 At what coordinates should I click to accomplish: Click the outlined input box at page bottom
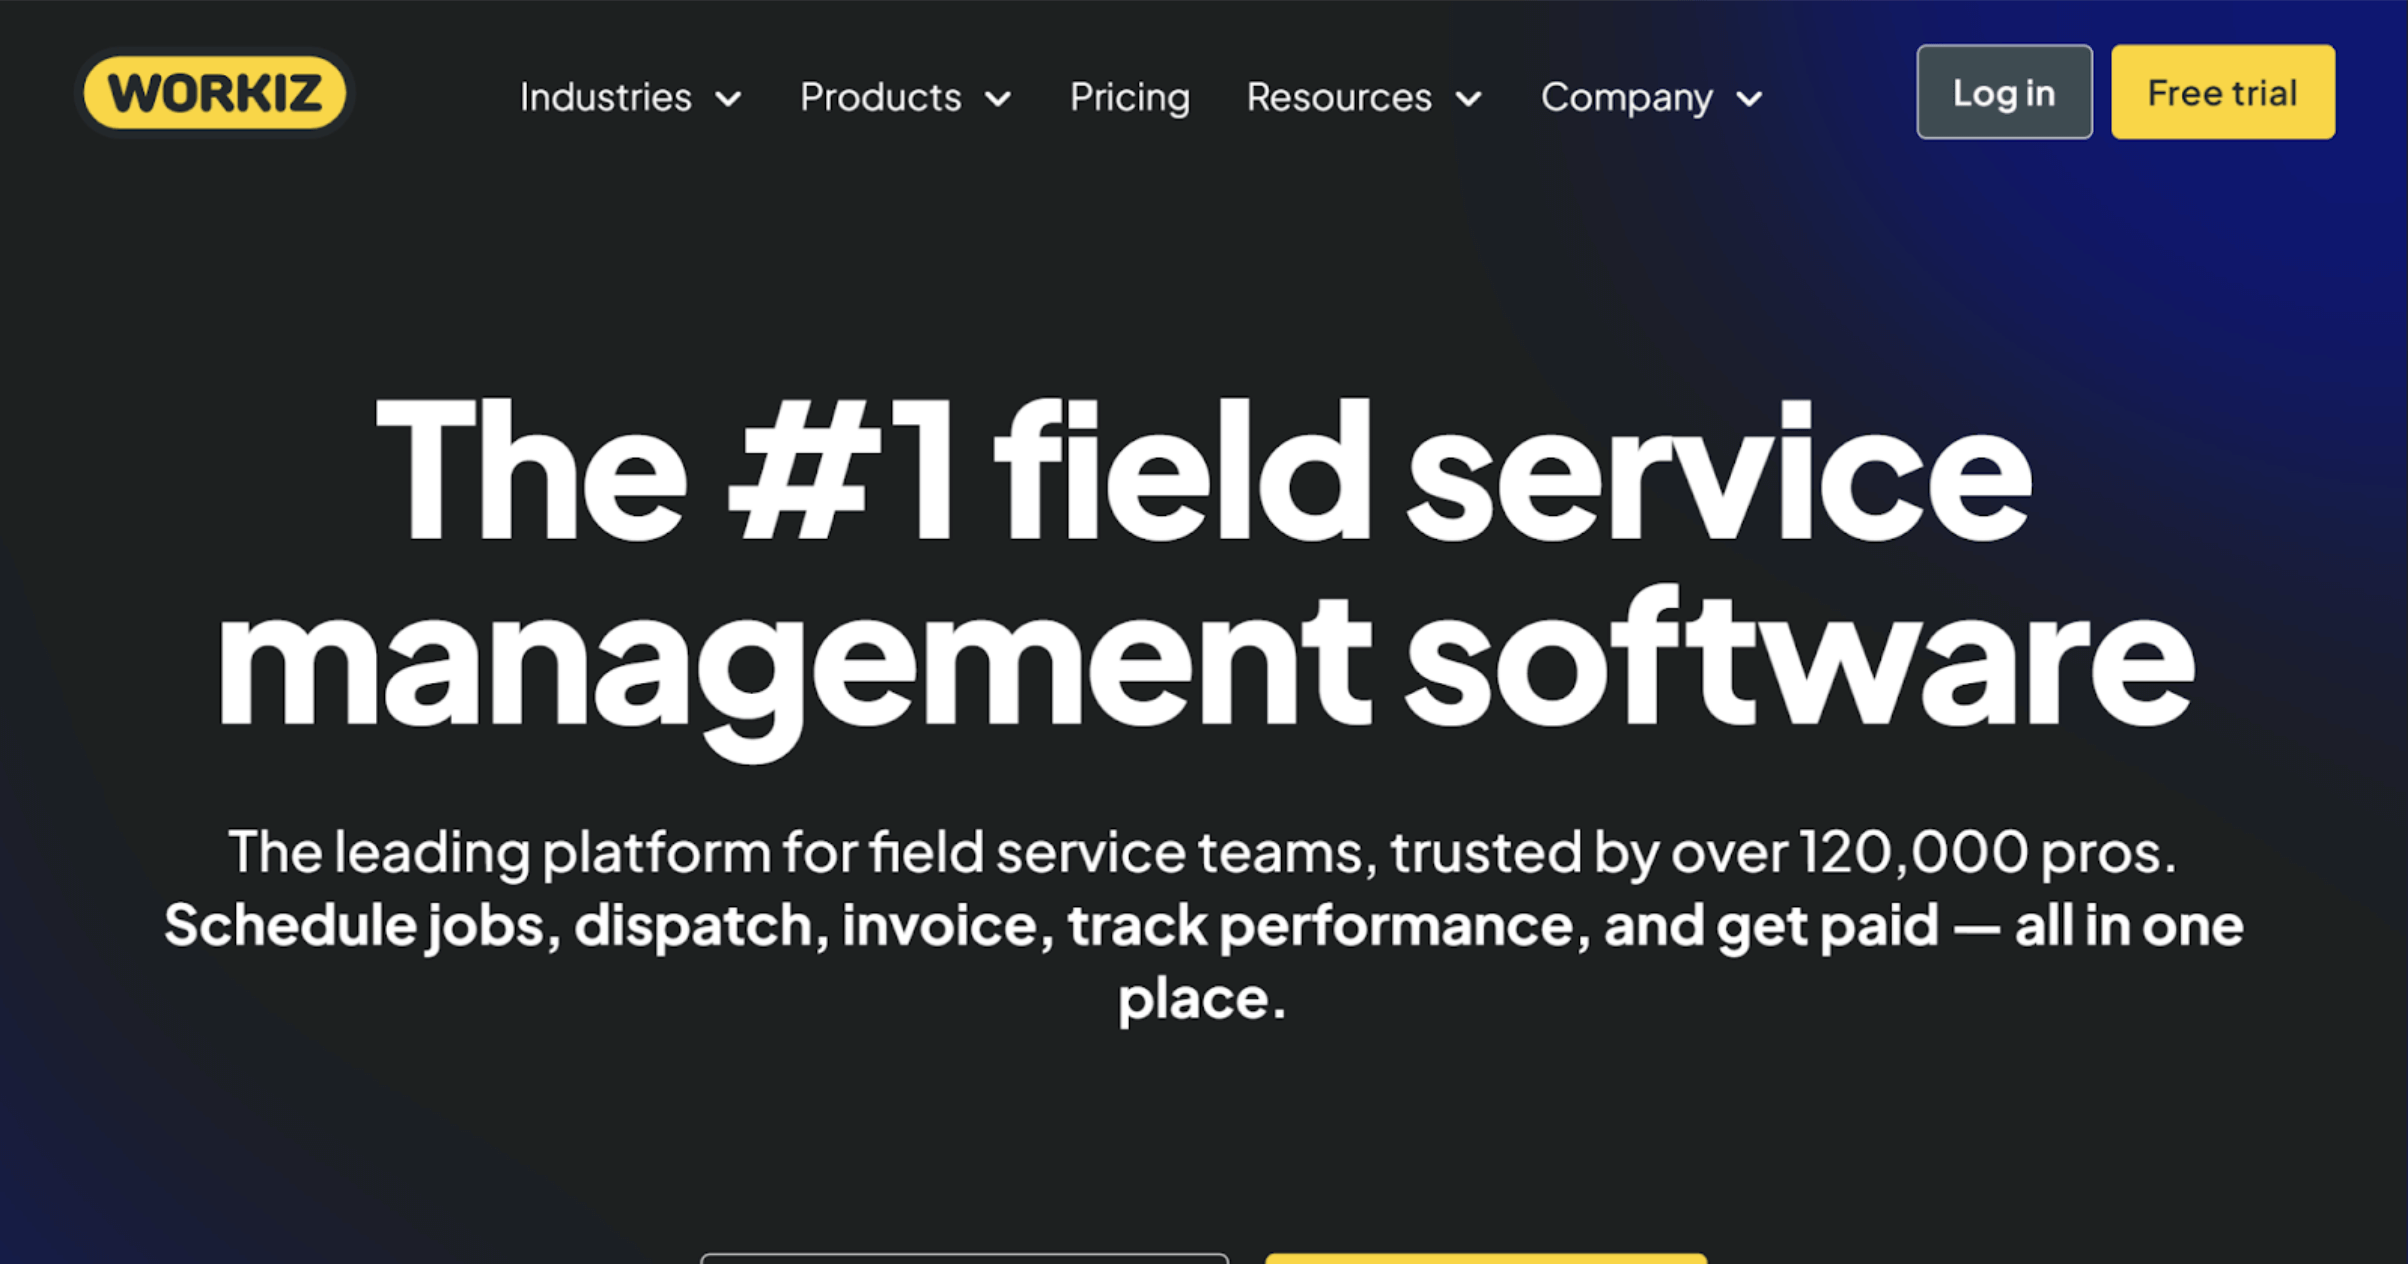pos(964,1258)
